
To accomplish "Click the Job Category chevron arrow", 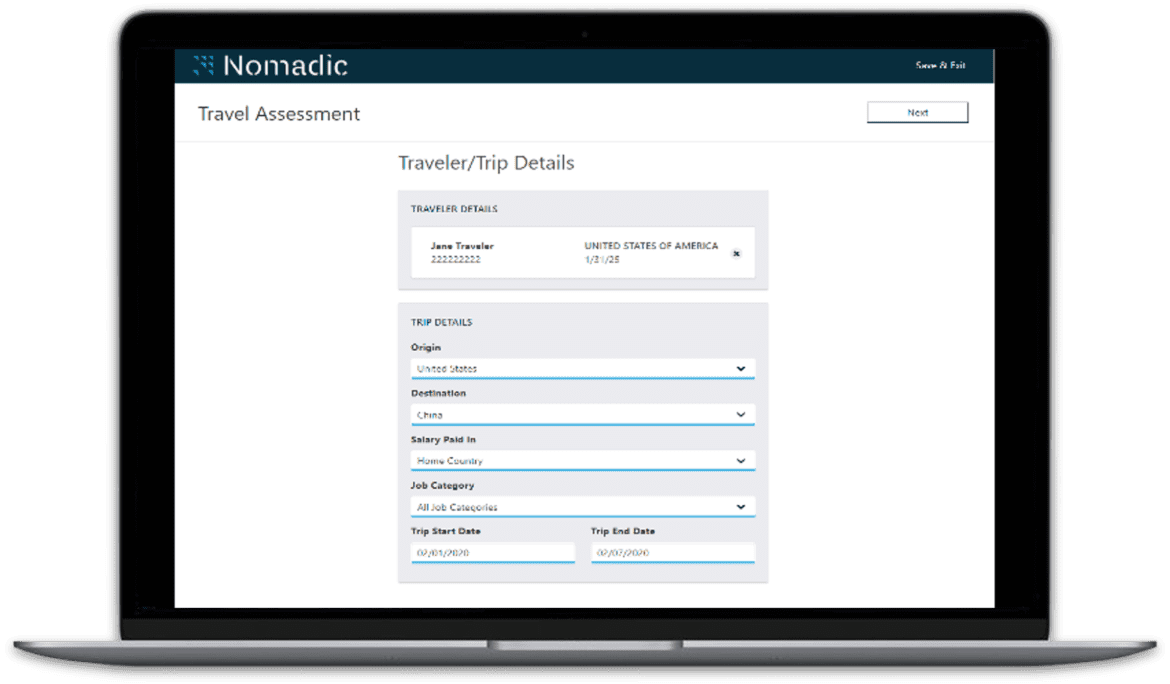I will 742,506.
